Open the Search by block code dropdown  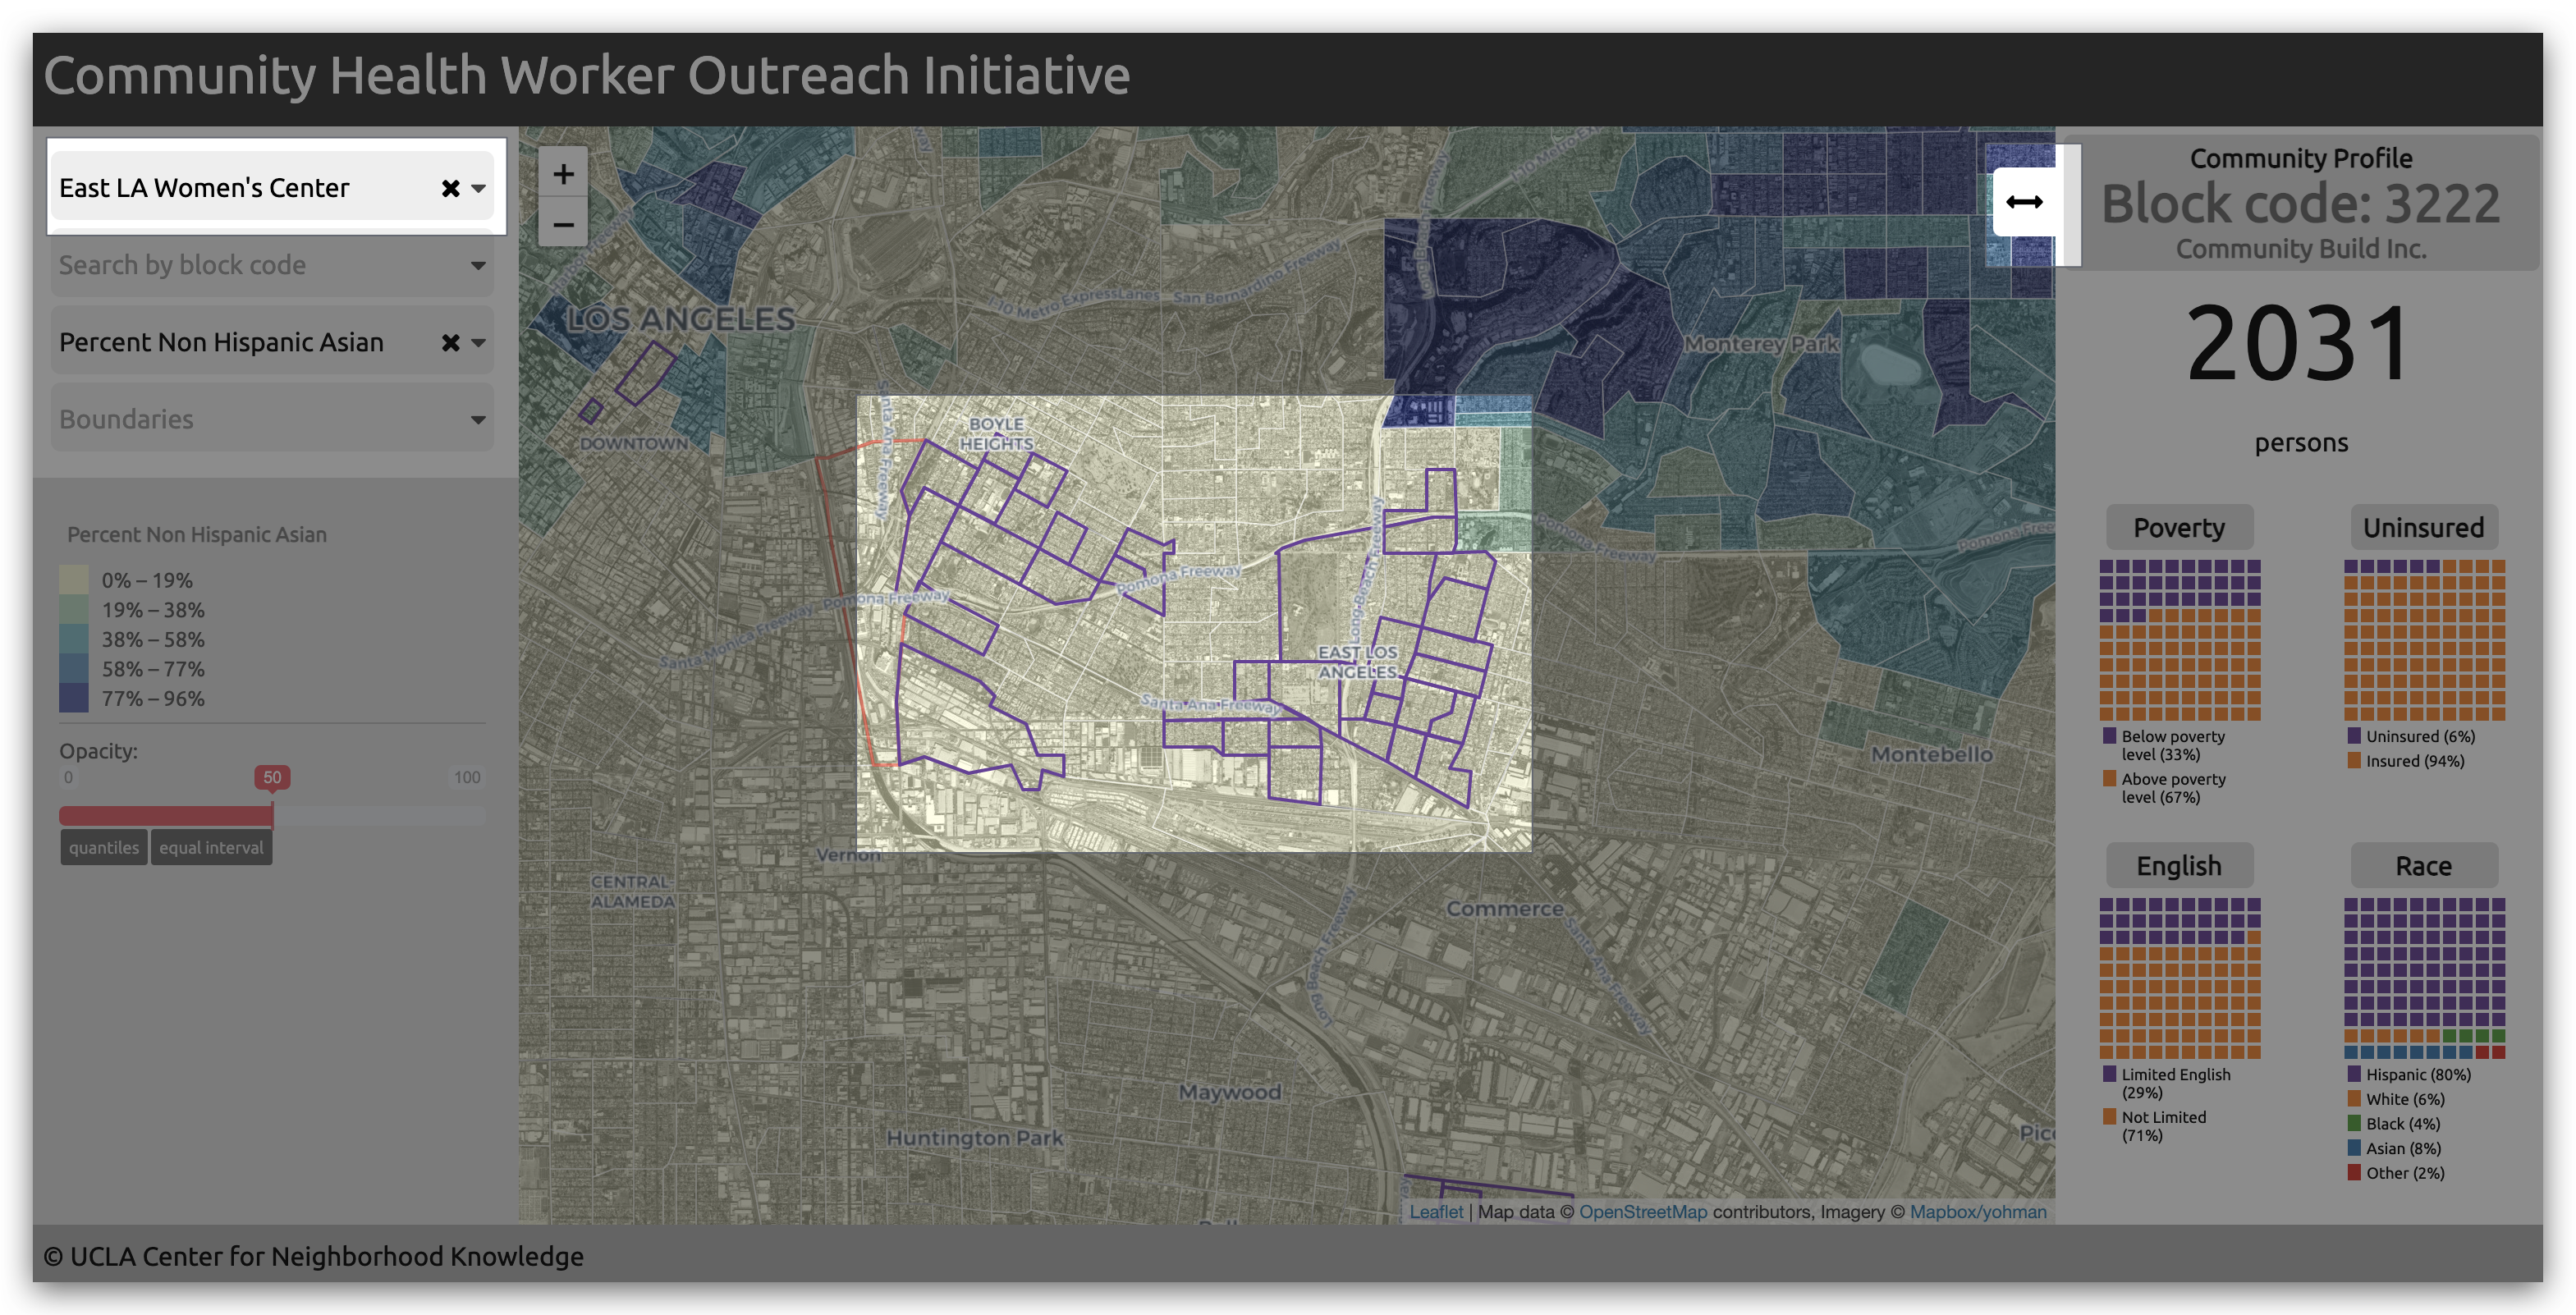click(272, 265)
